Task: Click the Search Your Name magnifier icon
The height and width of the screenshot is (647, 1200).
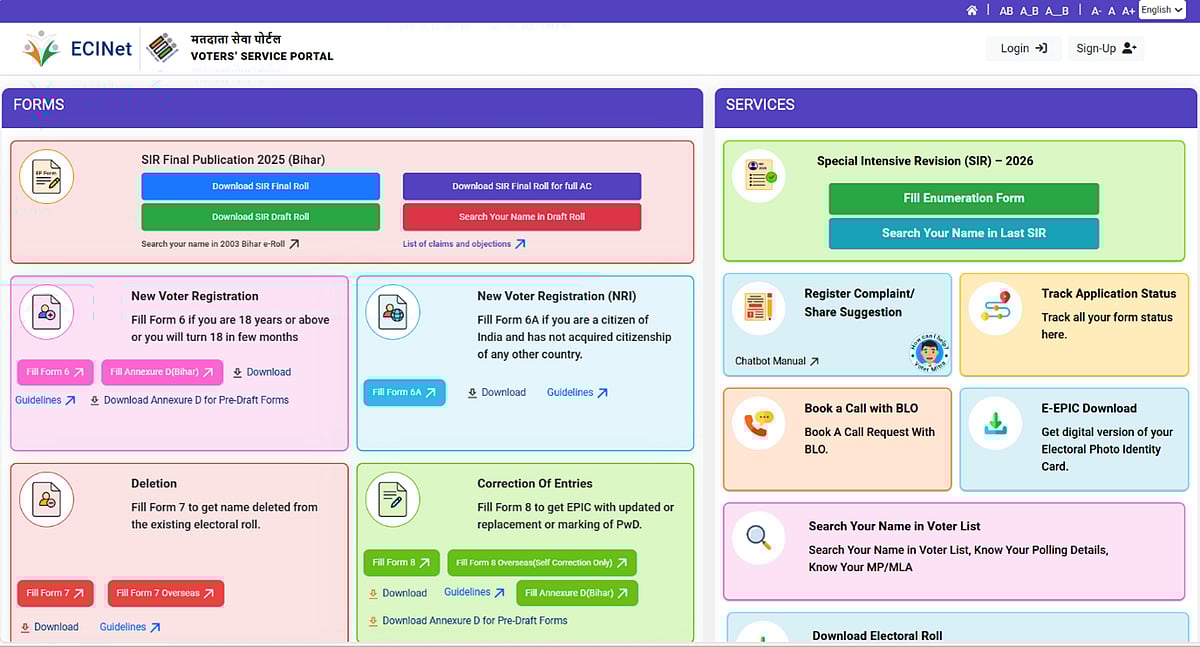Action: 759,538
